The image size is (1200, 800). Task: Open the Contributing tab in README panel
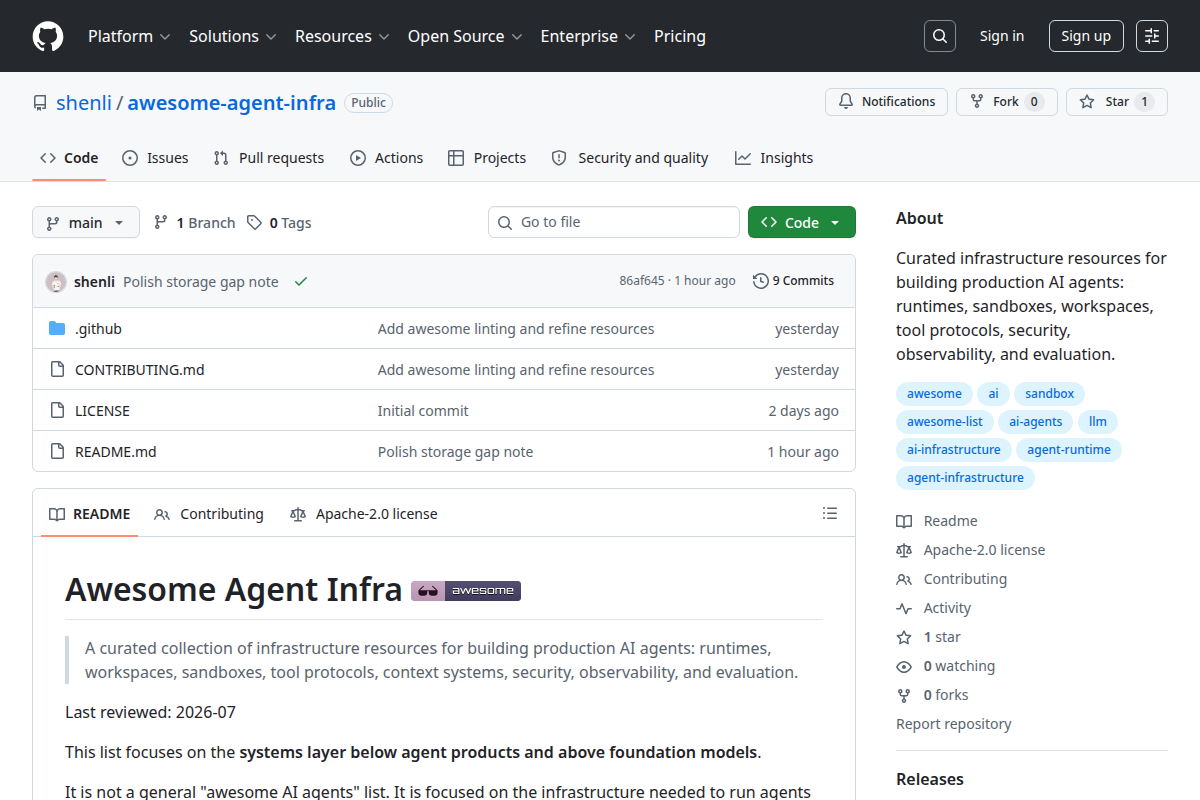209,514
